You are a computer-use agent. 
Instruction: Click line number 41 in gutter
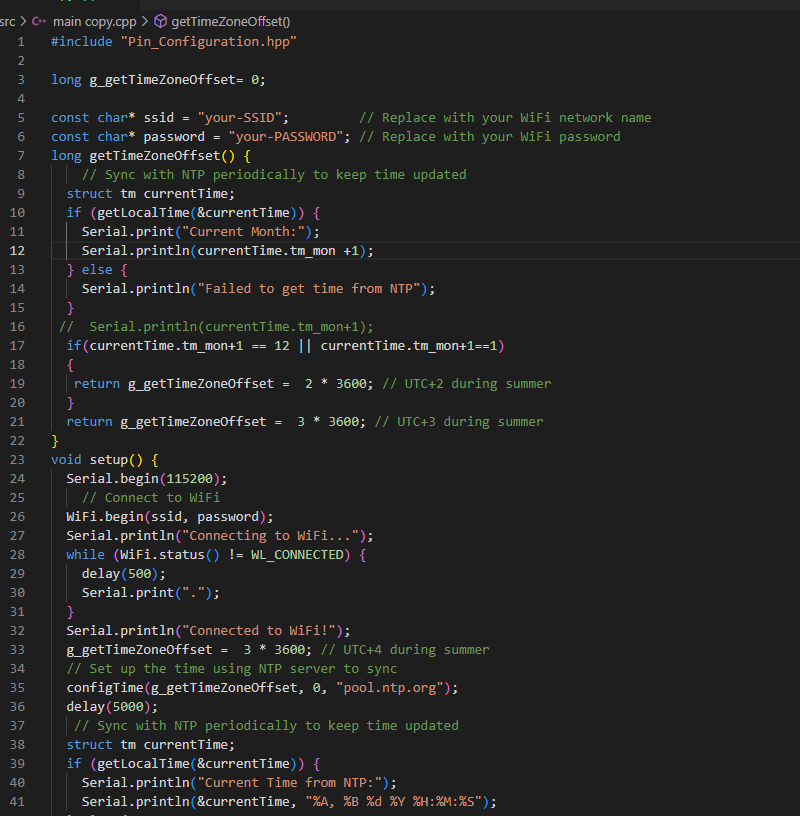[x=17, y=802]
